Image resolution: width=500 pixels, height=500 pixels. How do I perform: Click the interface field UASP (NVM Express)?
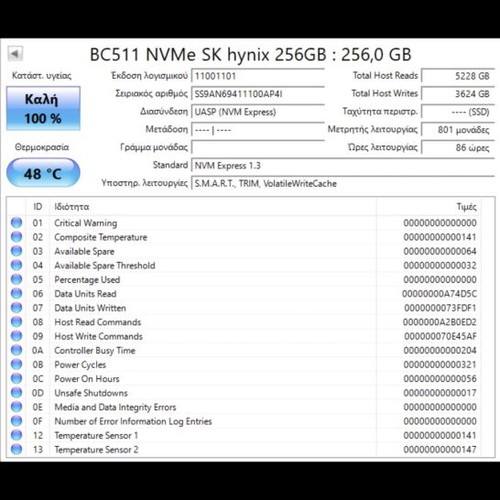pyautogui.click(x=258, y=112)
